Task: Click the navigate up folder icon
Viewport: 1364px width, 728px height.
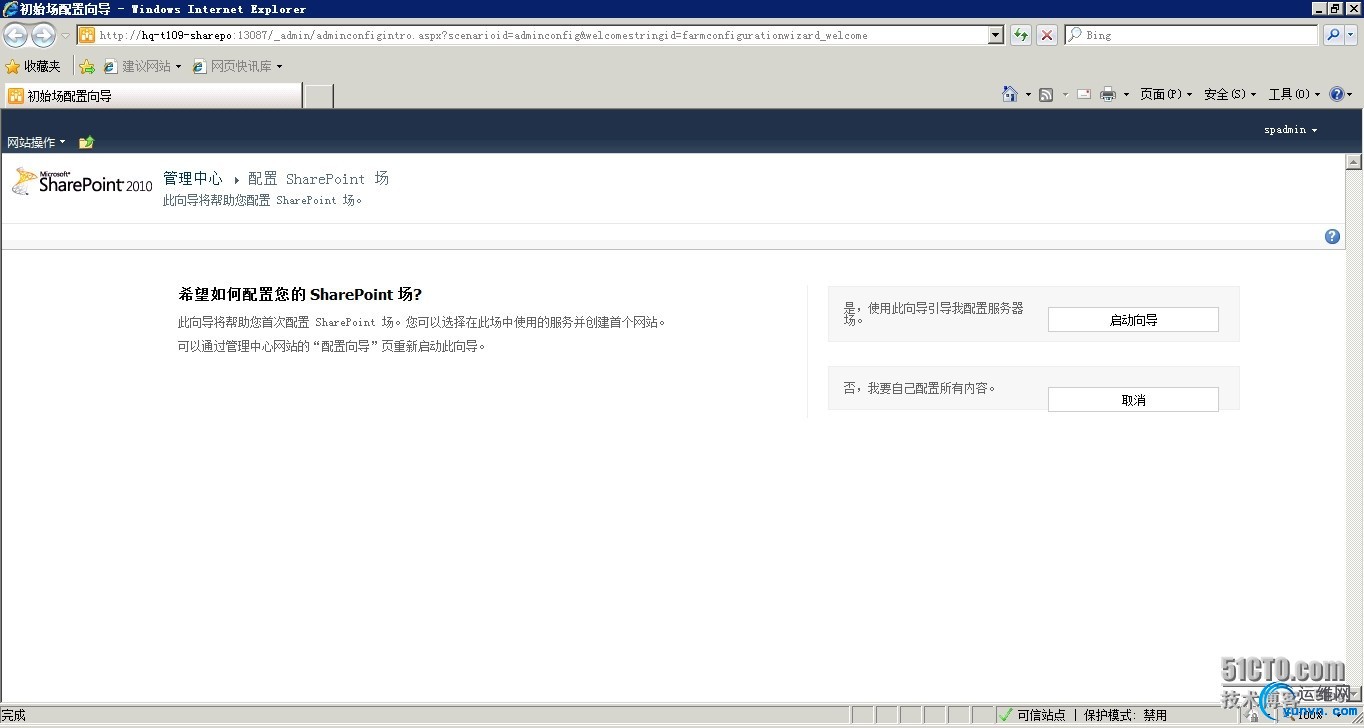Action: coord(86,142)
